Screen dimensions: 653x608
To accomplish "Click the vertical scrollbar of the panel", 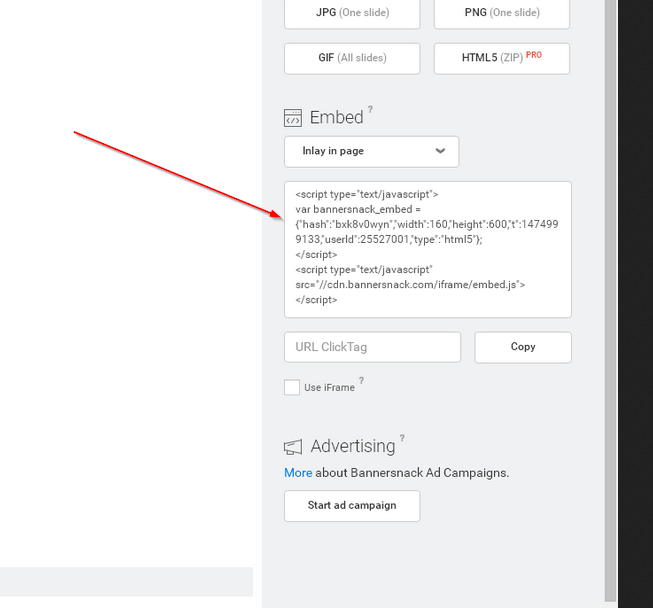I will [x=611, y=300].
